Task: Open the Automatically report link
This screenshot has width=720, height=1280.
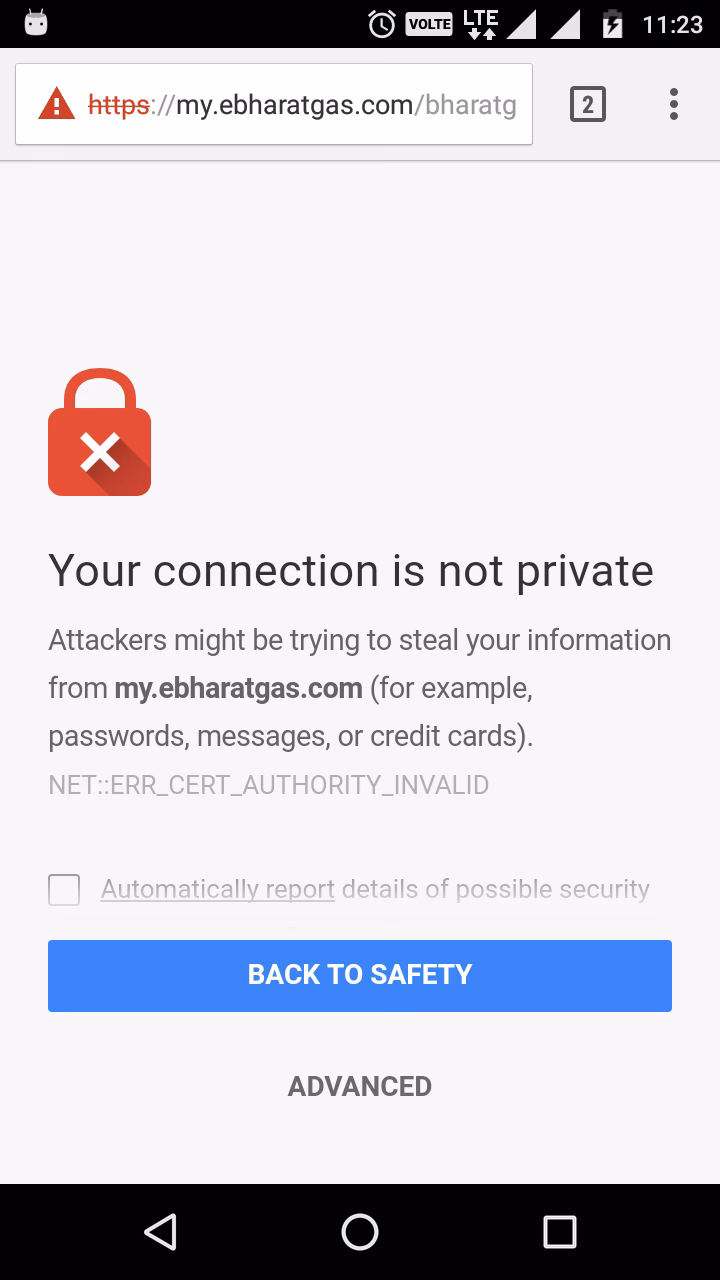Action: coord(216,889)
